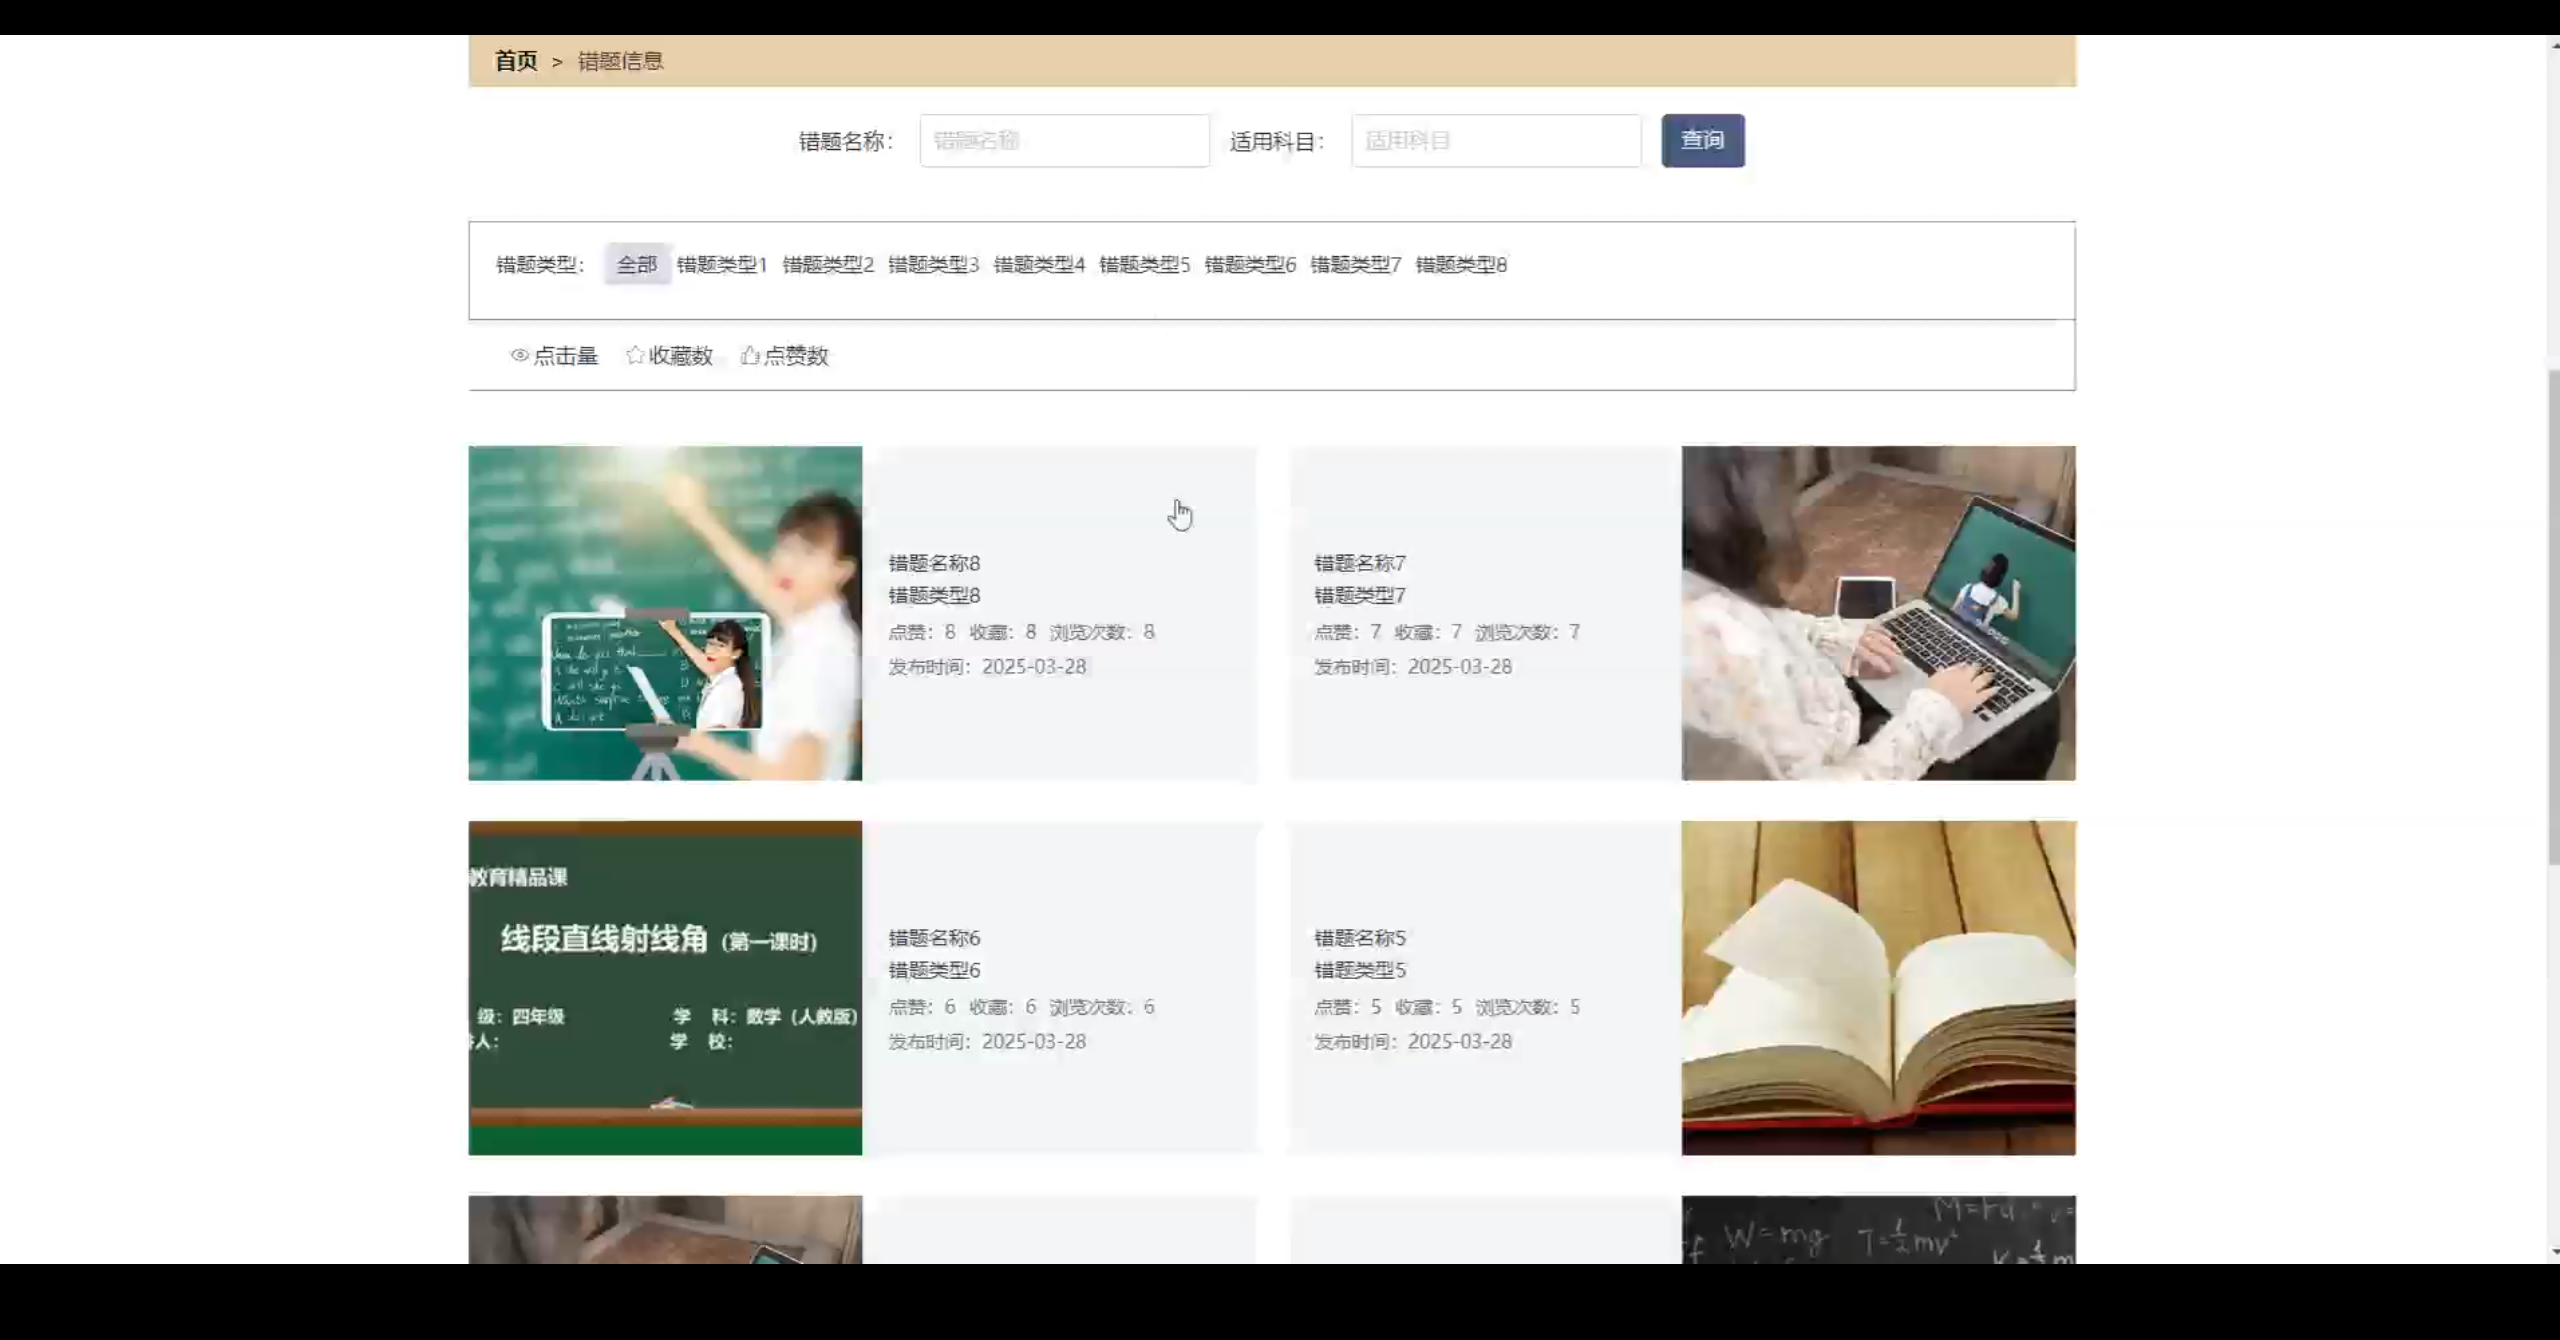Sort by 点击量 eye icon
The width and height of the screenshot is (2560, 1340).
coord(520,356)
